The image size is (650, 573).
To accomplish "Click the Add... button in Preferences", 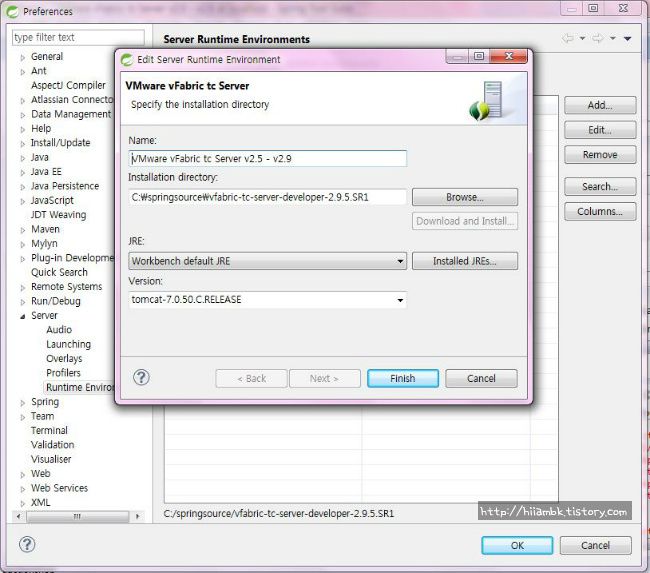I will [600, 105].
